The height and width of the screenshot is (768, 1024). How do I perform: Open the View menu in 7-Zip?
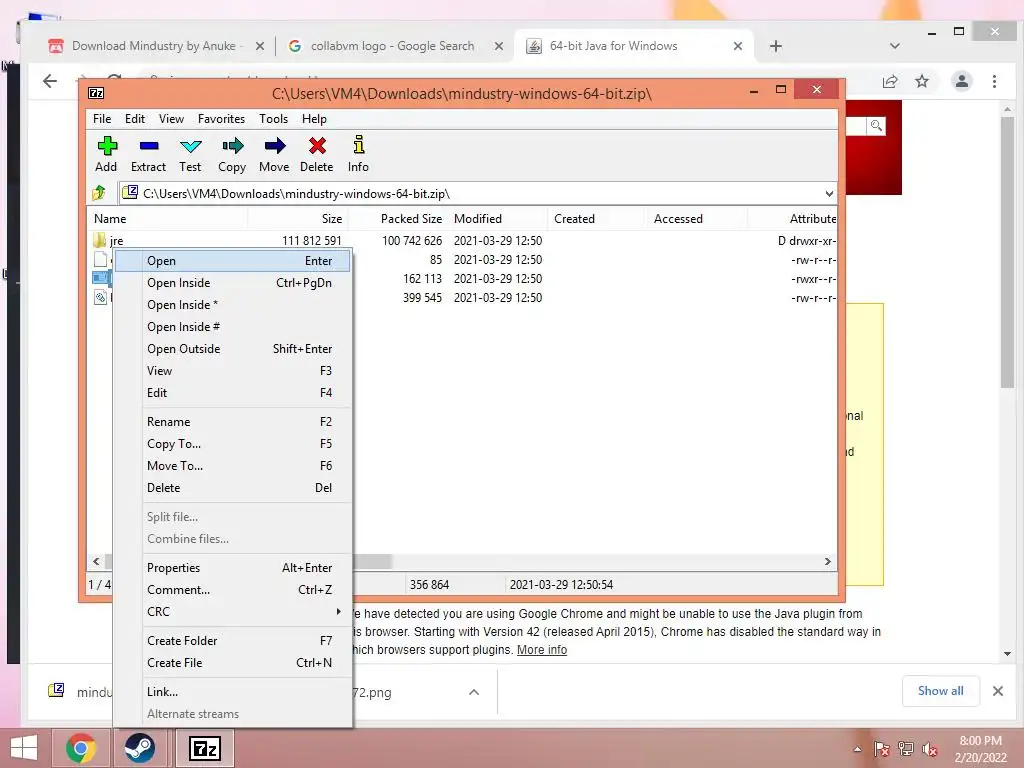point(171,118)
